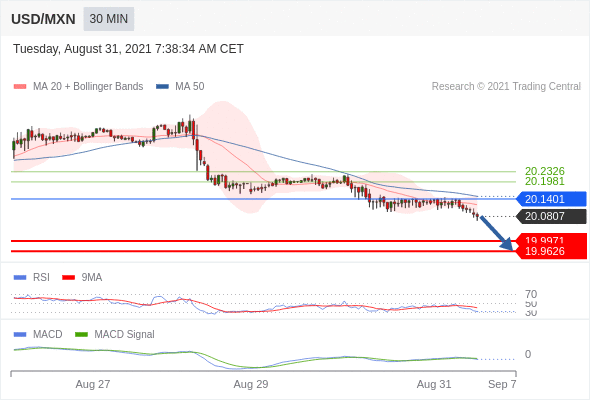Click the Aug 29 date axis label
This screenshot has height=400, width=590.
coord(251,384)
